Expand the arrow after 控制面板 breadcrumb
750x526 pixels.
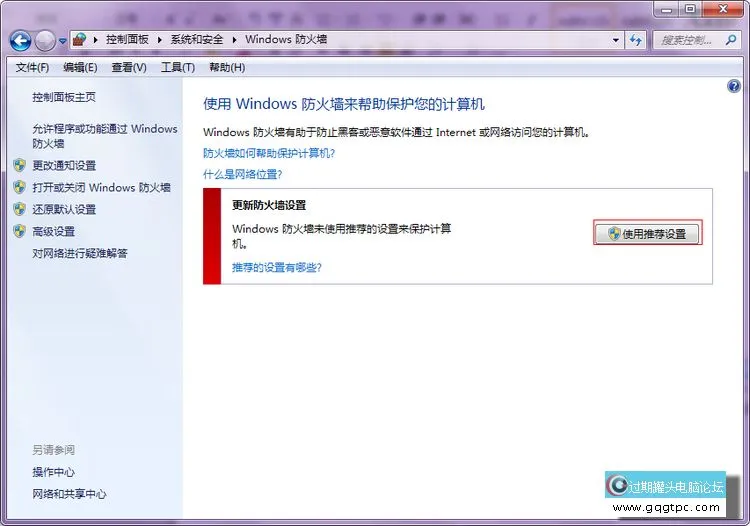click(x=160, y=40)
